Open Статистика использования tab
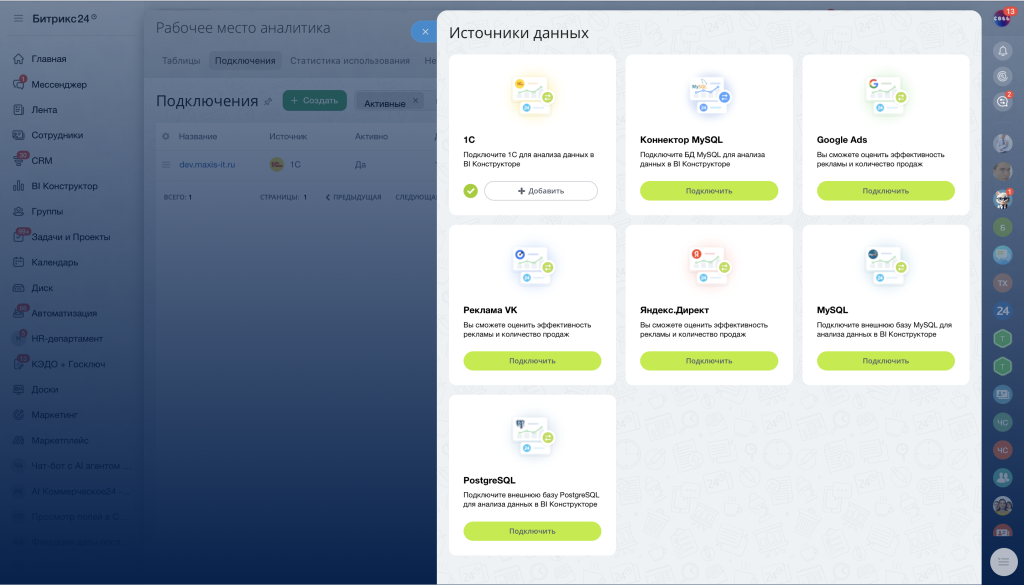 point(350,61)
